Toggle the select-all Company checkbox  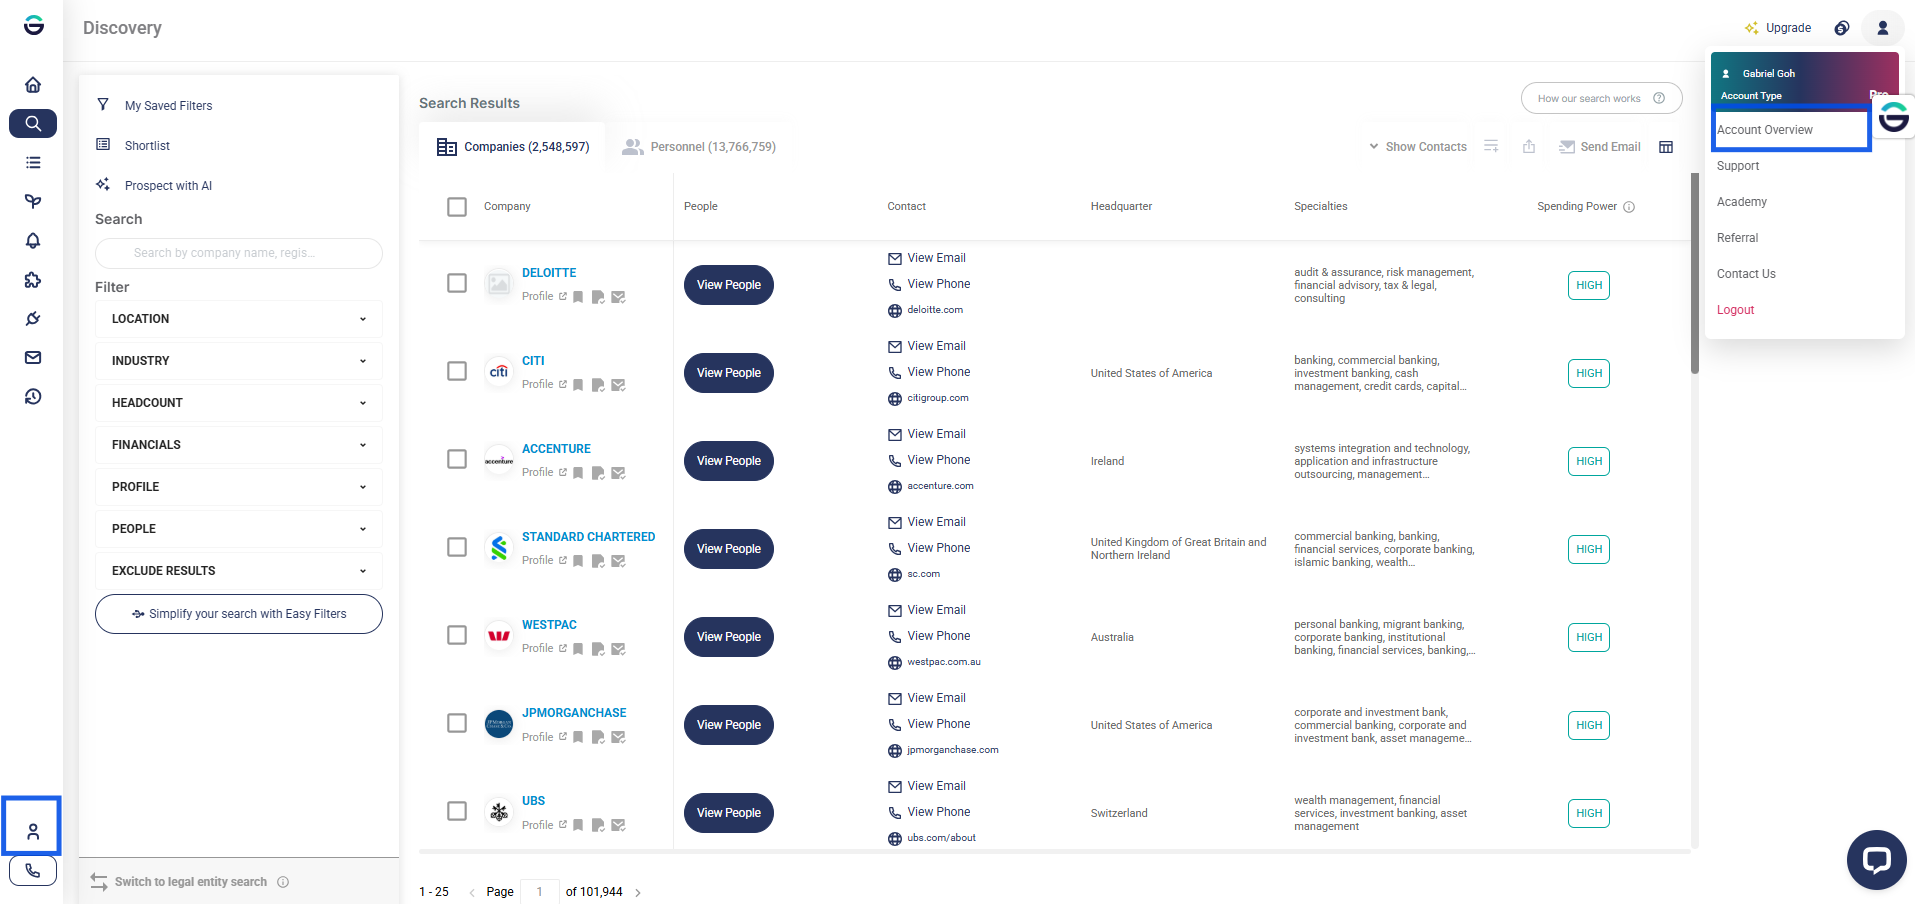click(457, 207)
